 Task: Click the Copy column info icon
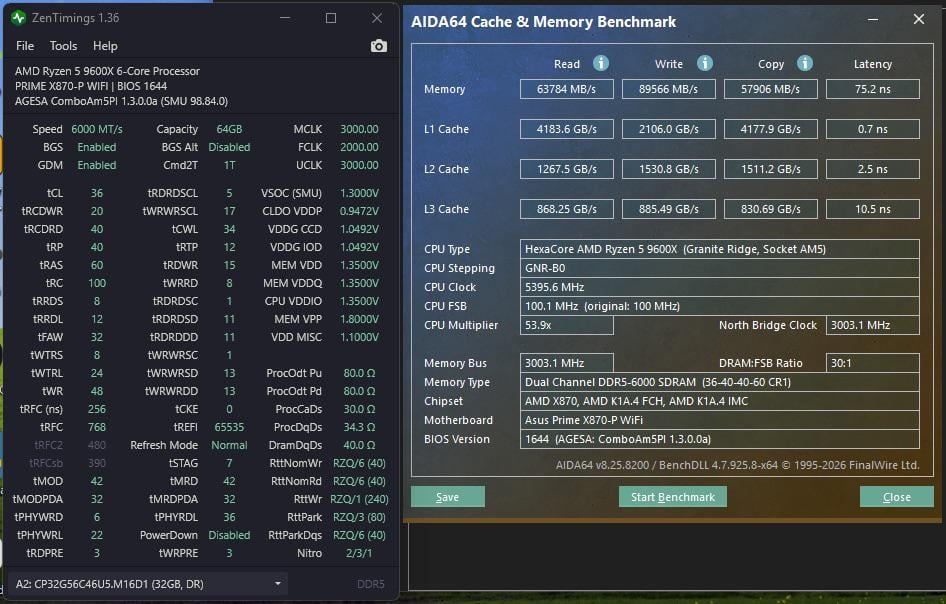tap(805, 63)
